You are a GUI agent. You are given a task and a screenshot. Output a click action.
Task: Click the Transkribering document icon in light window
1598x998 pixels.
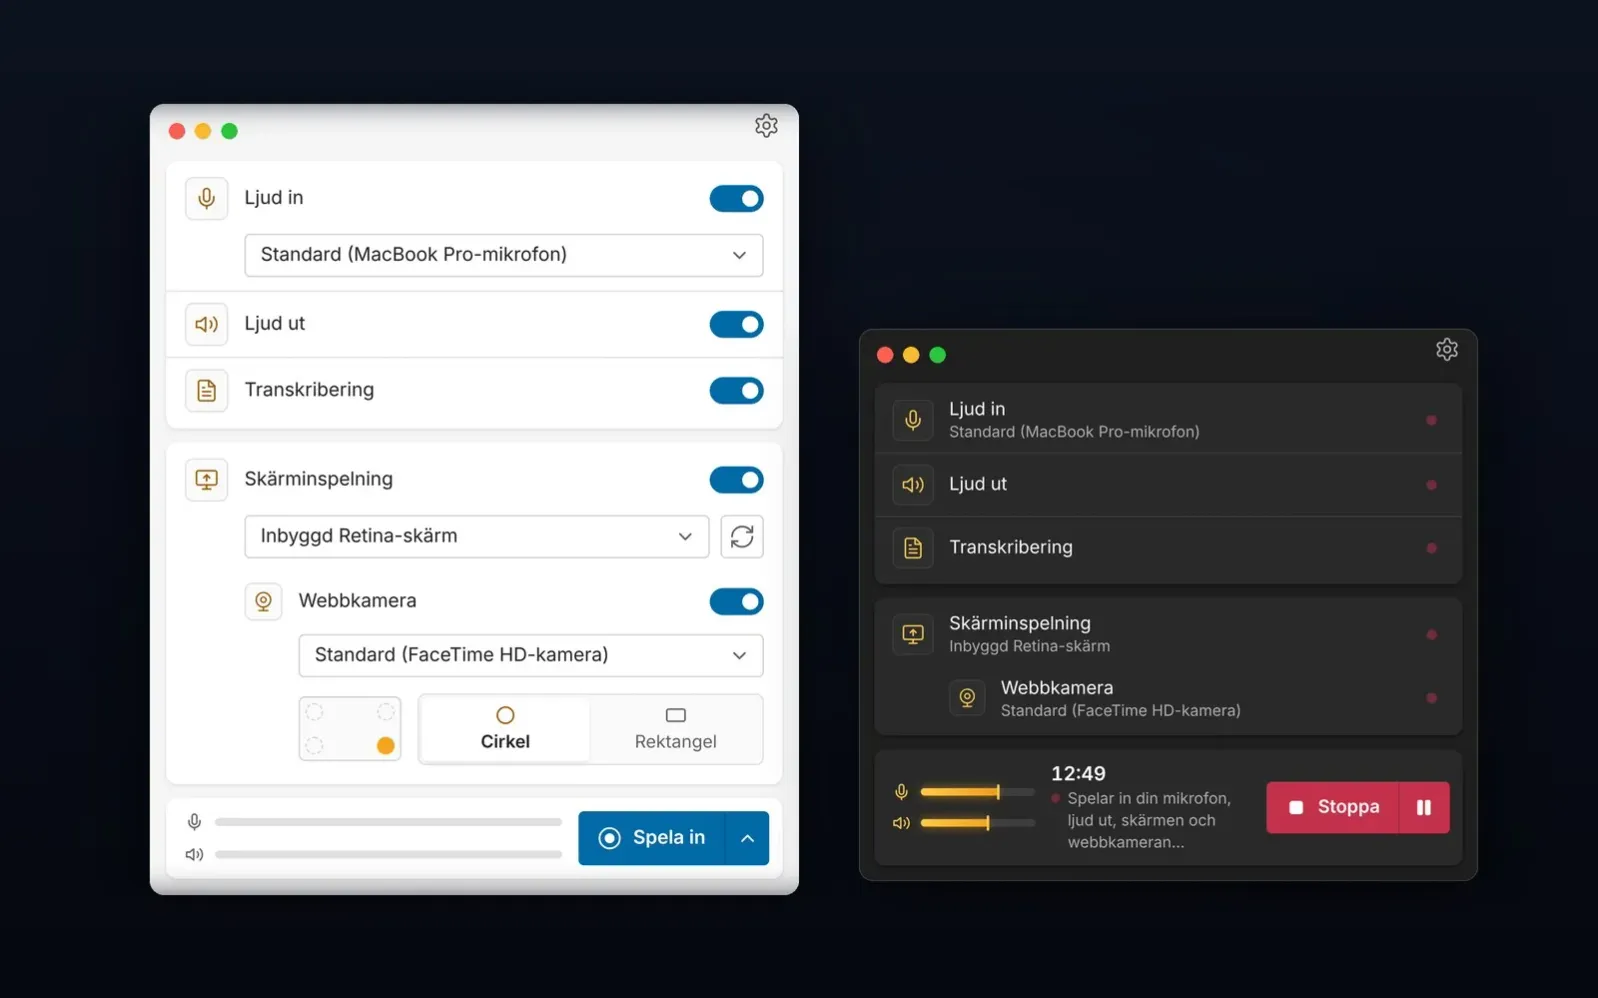206,390
